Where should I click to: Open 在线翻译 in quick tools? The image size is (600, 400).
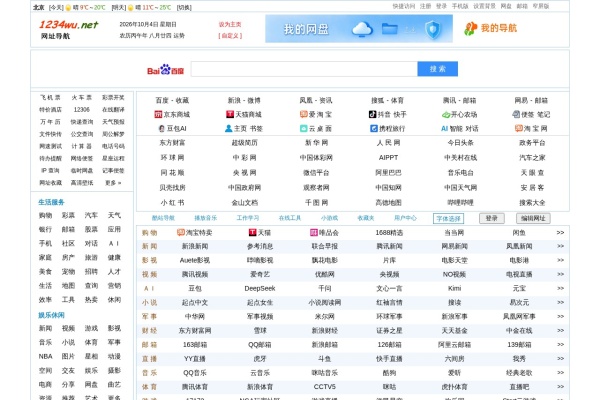(x=113, y=110)
